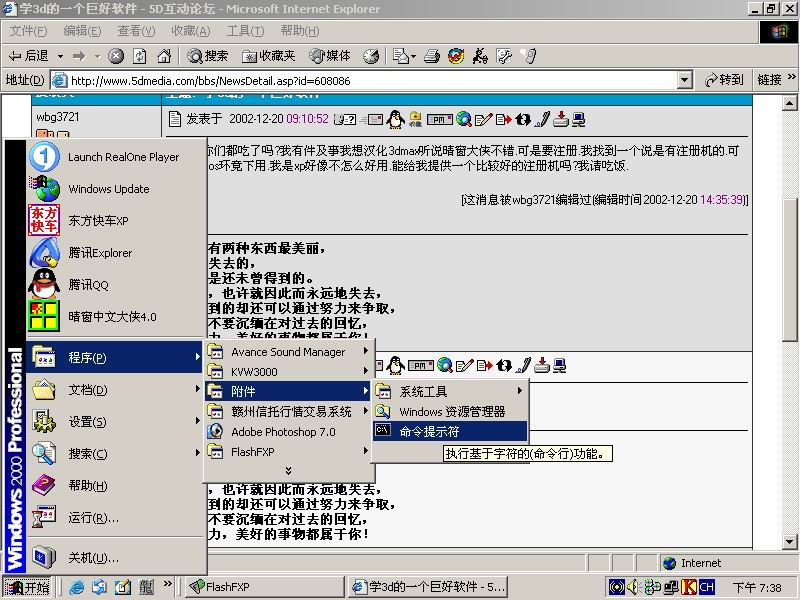Click the 转到 Go button

[x=723, y=80]
